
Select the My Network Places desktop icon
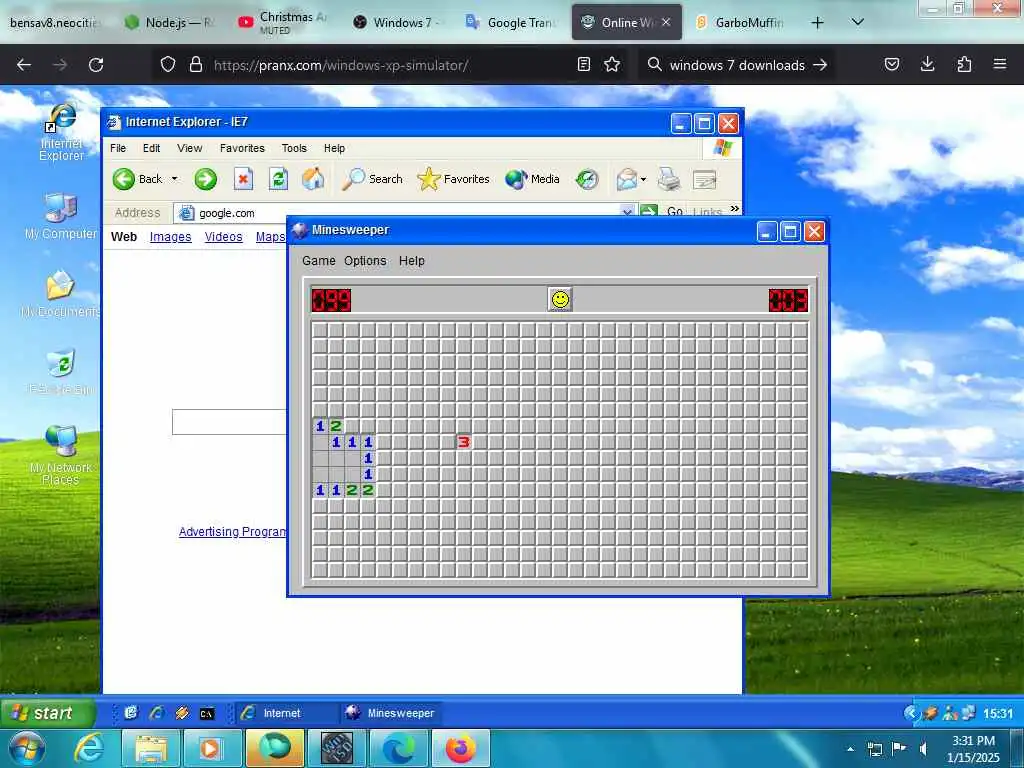click(61, 455)
